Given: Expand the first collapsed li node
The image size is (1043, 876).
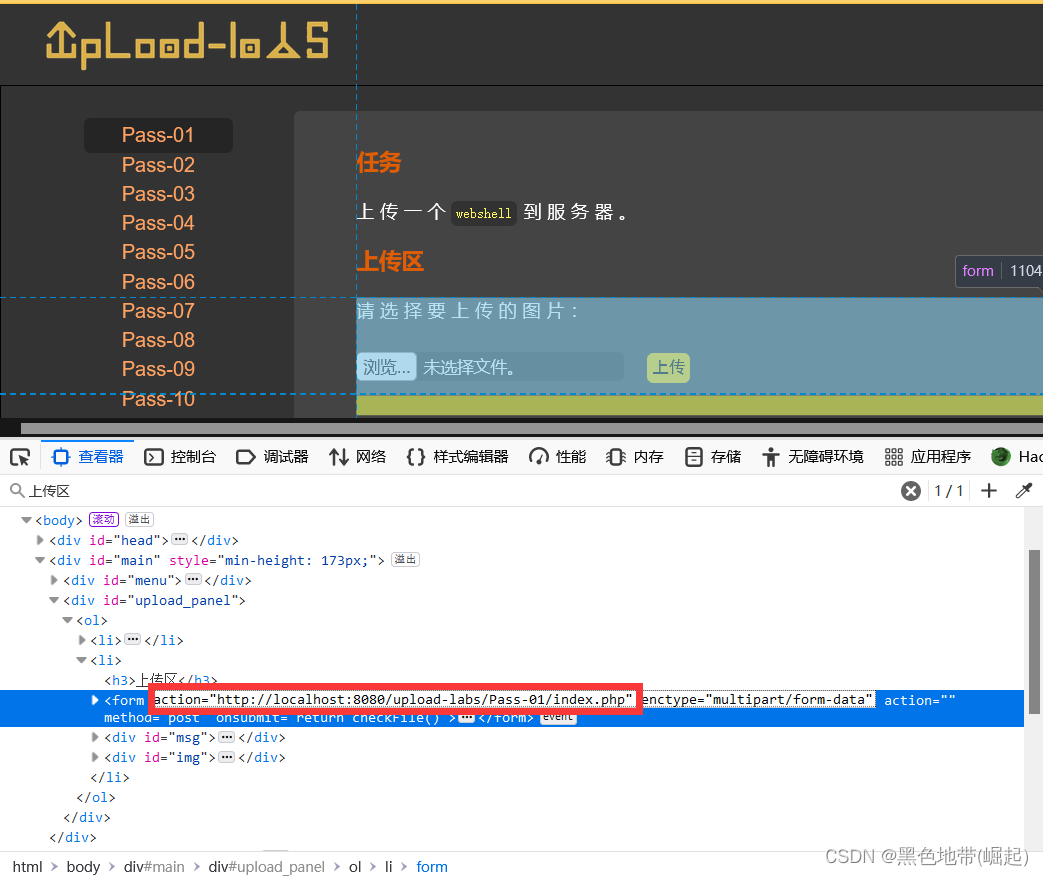Looking at the screenshot, I should click(82, 640).
